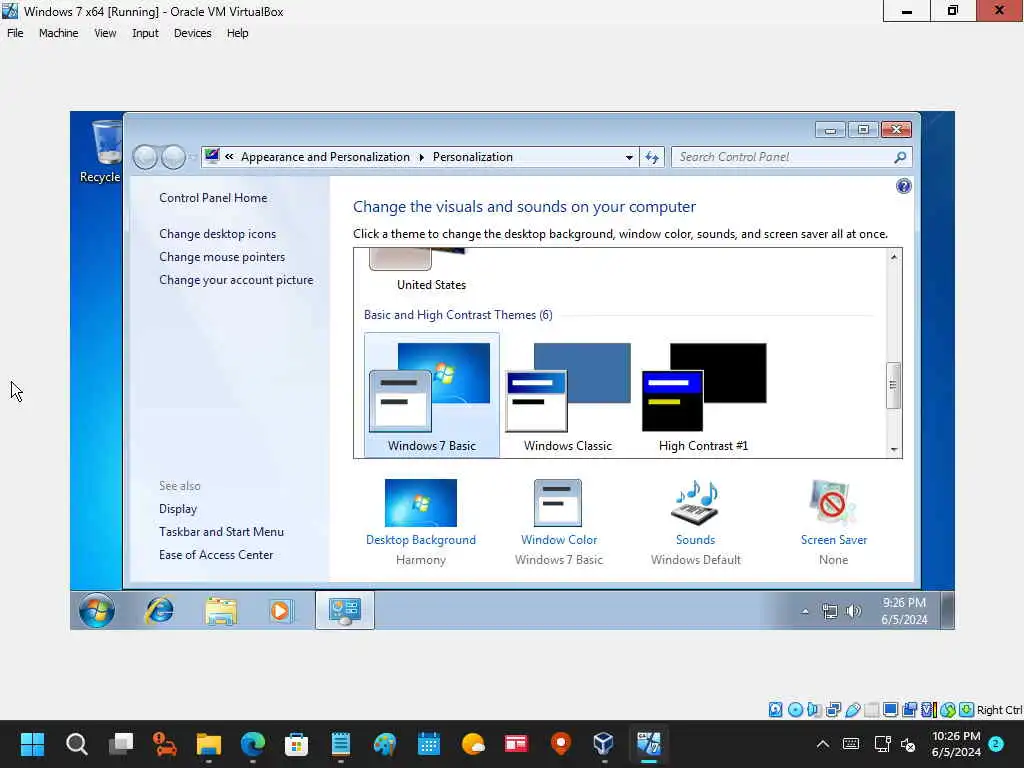Launch Windows Media Player from guest taskbar
1024x768 pixels.
[x=280, y=611]
